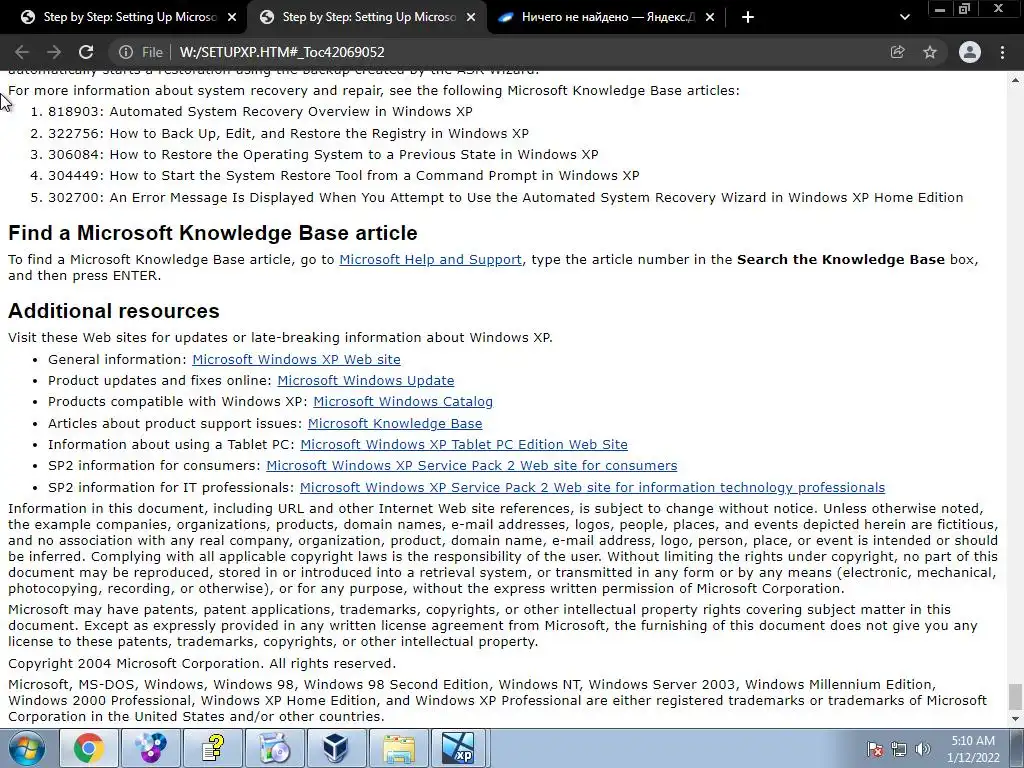Open Microsoft Windows XP Web site link
This screenshot has height=768, width=1024.
click(x=296, y=359)
